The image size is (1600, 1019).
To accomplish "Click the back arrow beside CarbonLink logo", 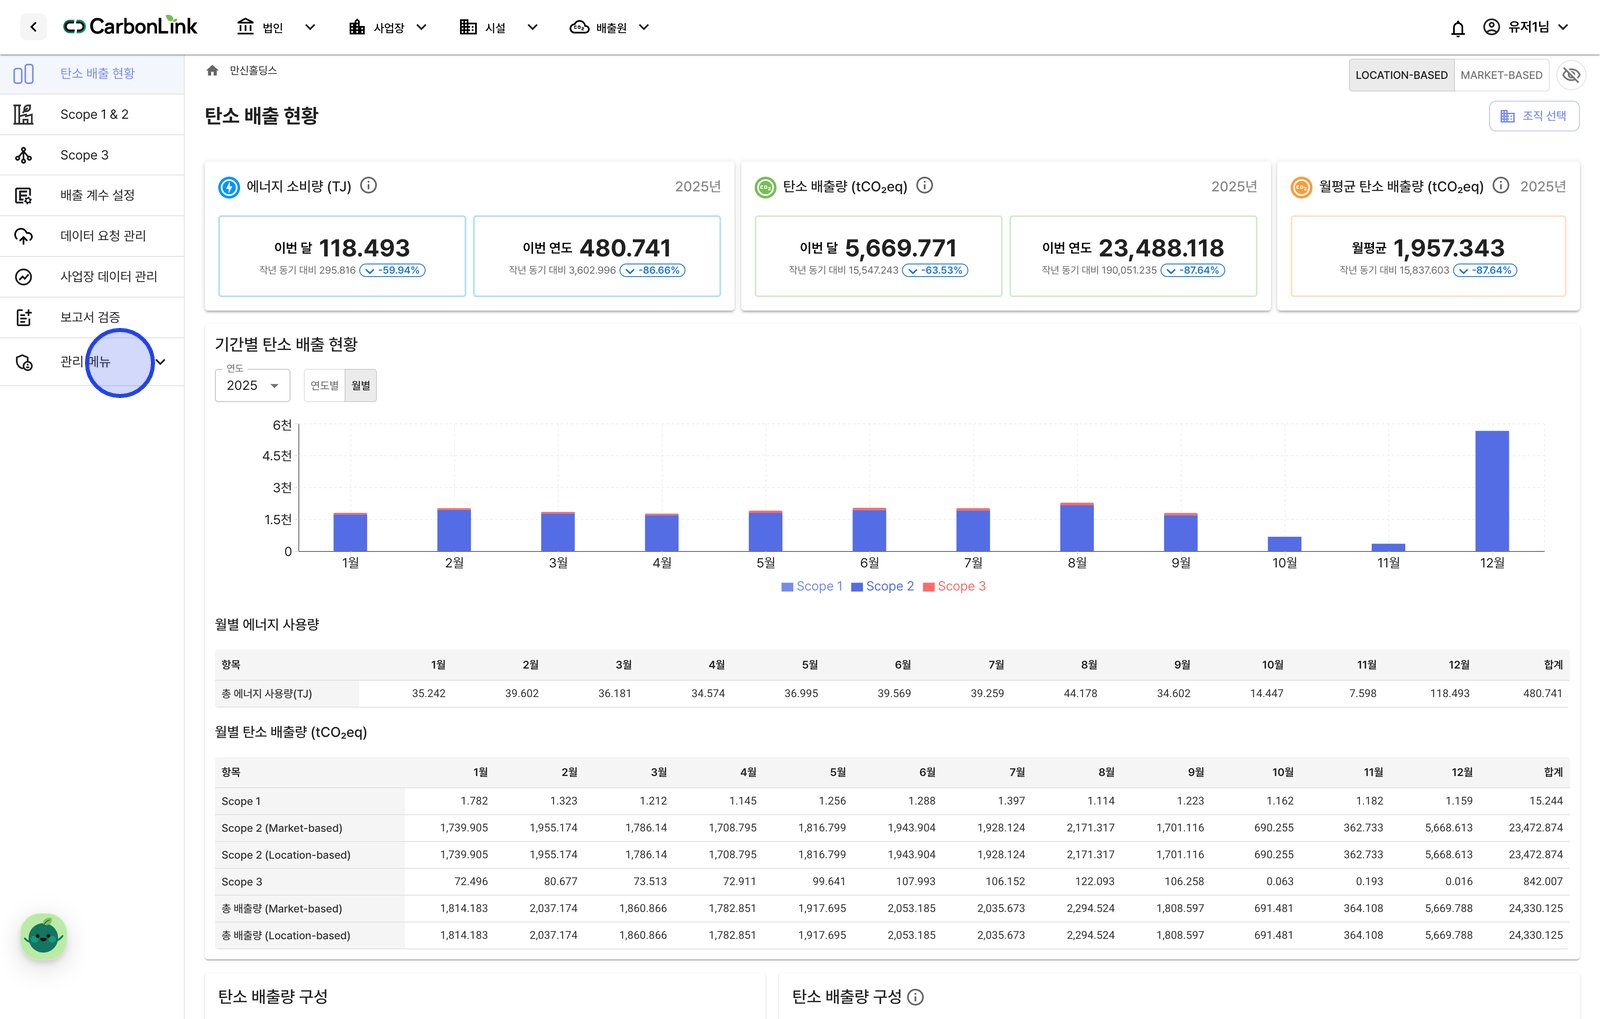I will (x=33, y=27).
